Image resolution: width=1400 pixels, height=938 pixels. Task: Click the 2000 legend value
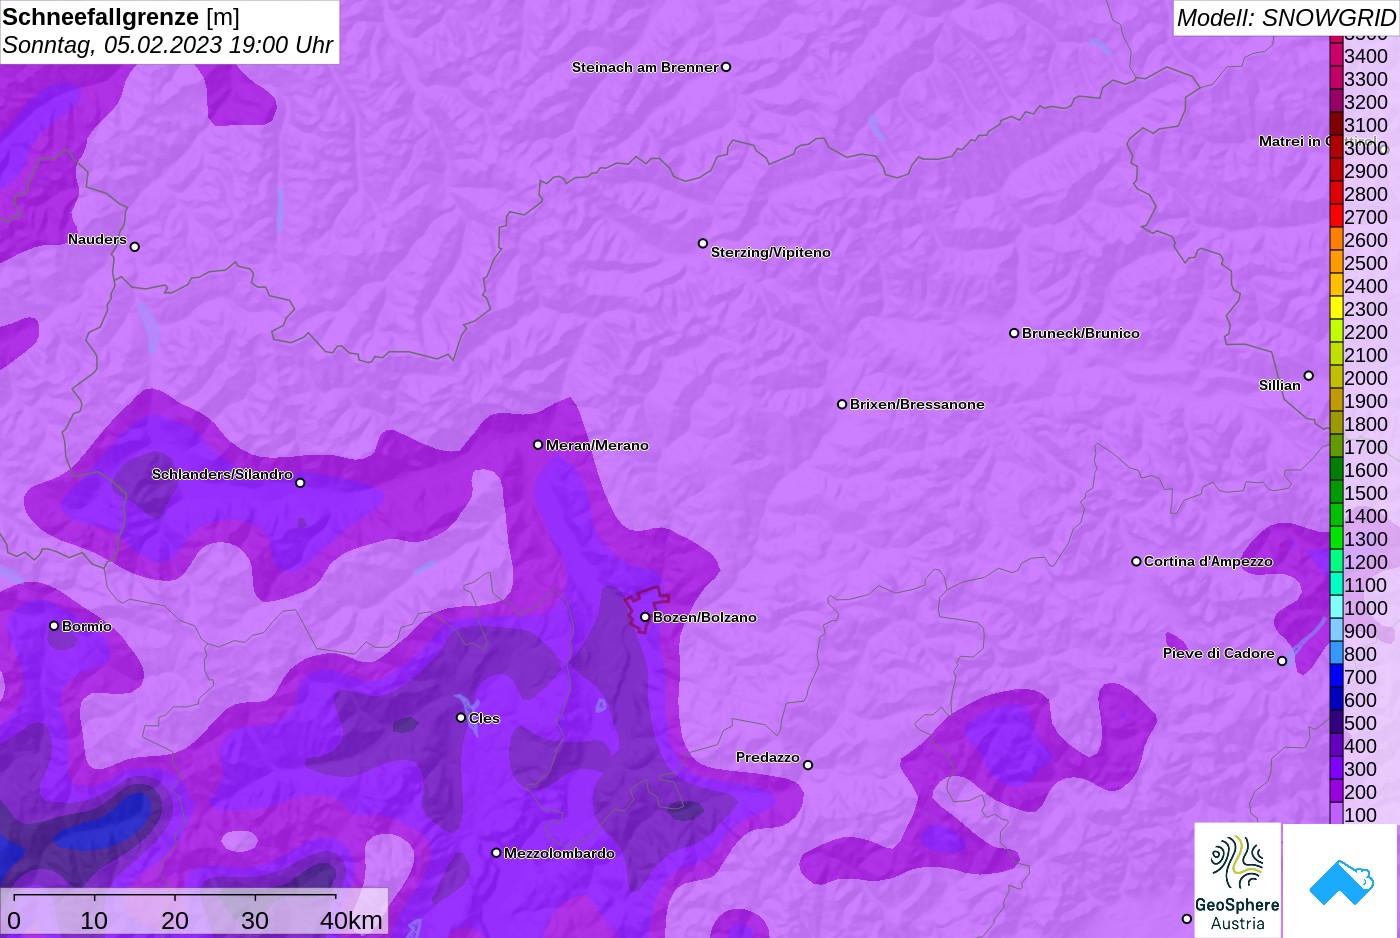(x=1366, y=378)
